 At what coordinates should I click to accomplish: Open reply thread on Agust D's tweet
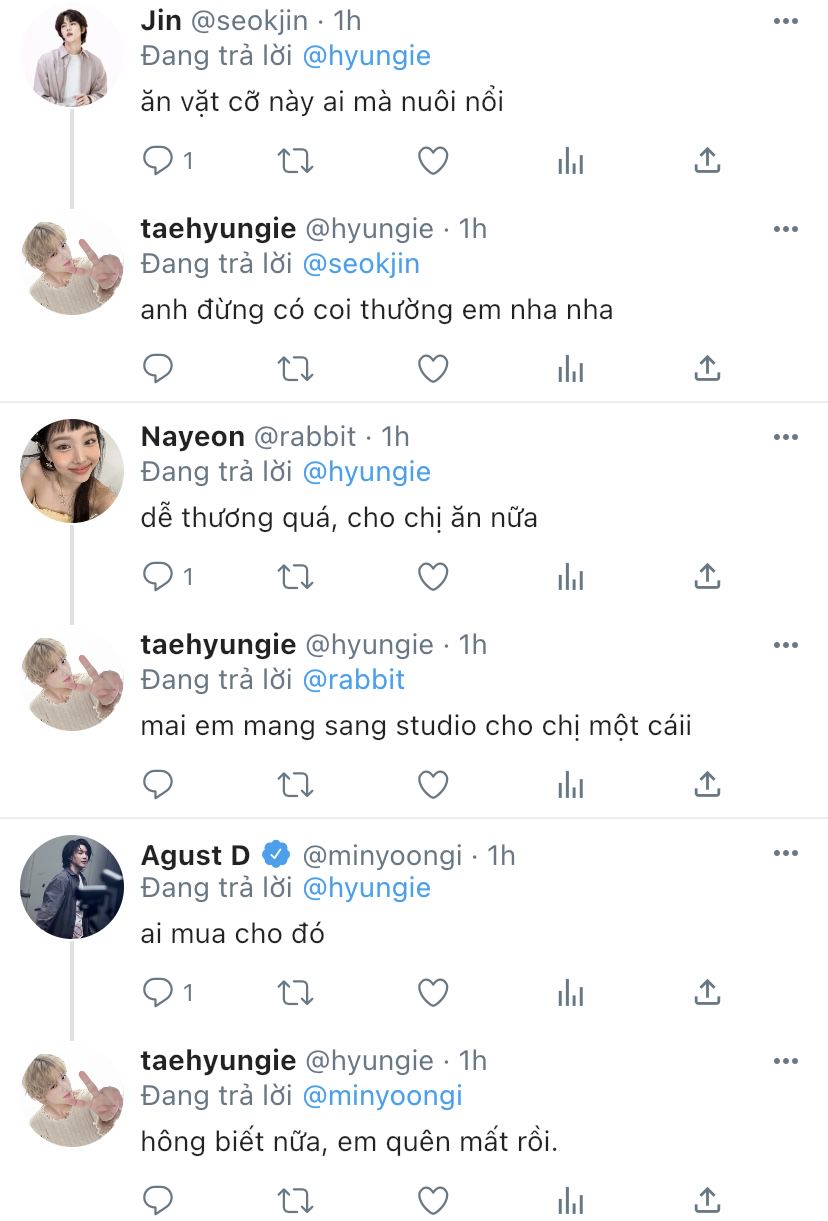168,992
